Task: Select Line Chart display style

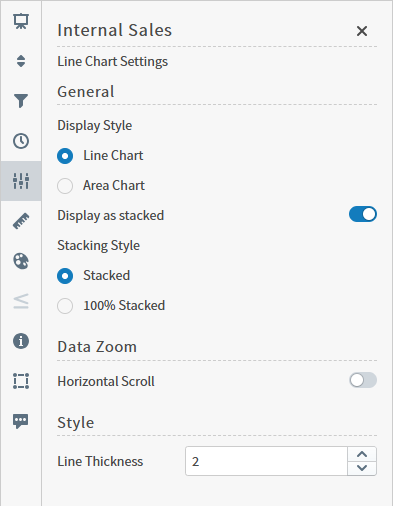Action: tap(65, 156)
